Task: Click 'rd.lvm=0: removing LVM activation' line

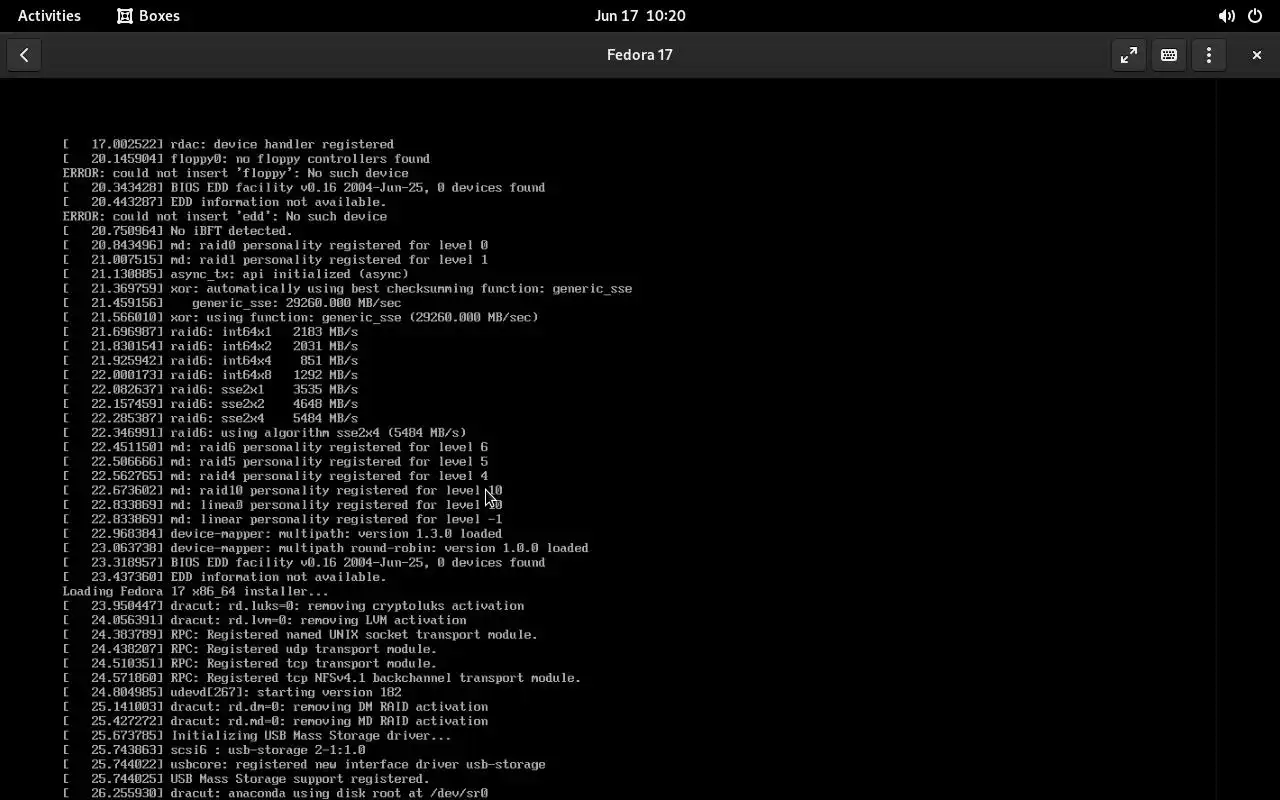Action: [x=264, y=620]
